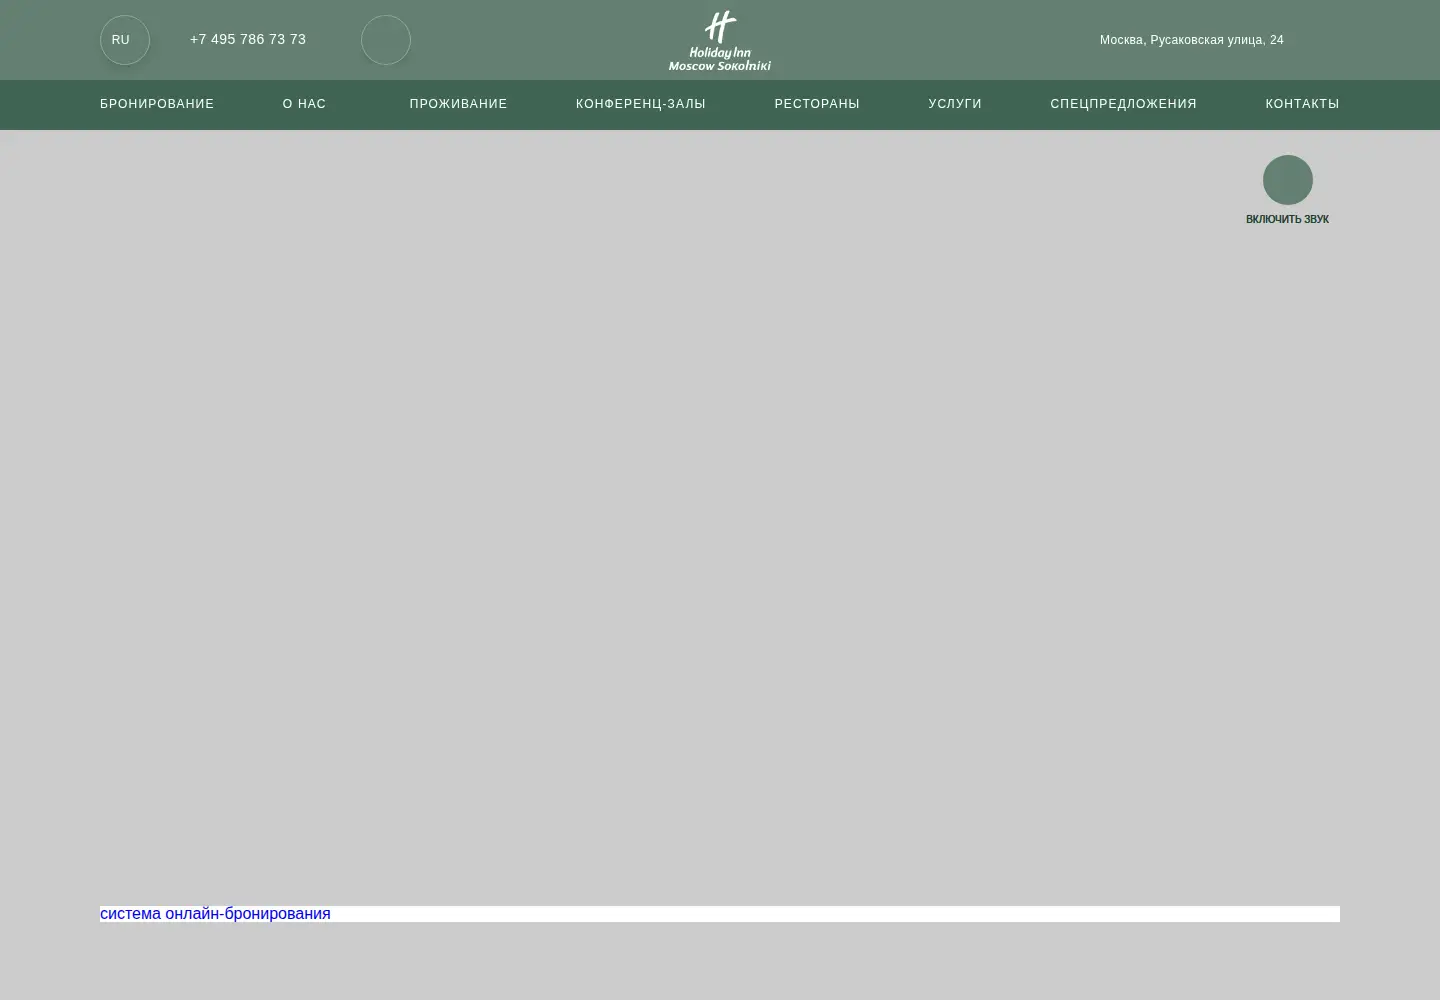1440x1000 pixels.
Task: Open the address Москва, Русаковская улица, 24
Action: pyautogui.click(x=1191, y=40)
